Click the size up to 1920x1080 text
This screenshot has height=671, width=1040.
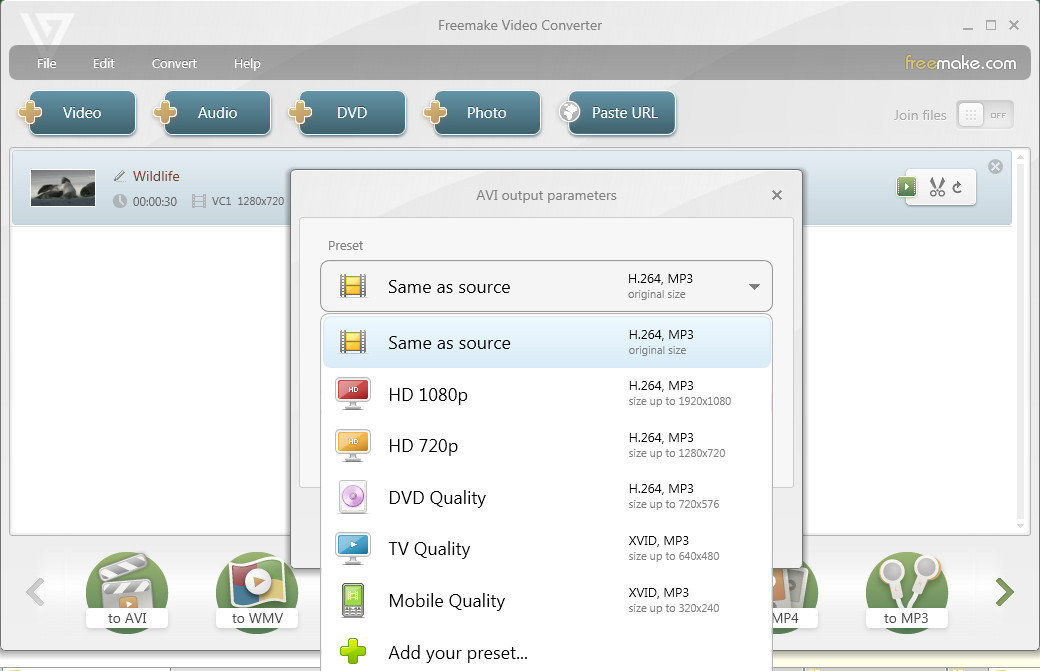point(680,401)
